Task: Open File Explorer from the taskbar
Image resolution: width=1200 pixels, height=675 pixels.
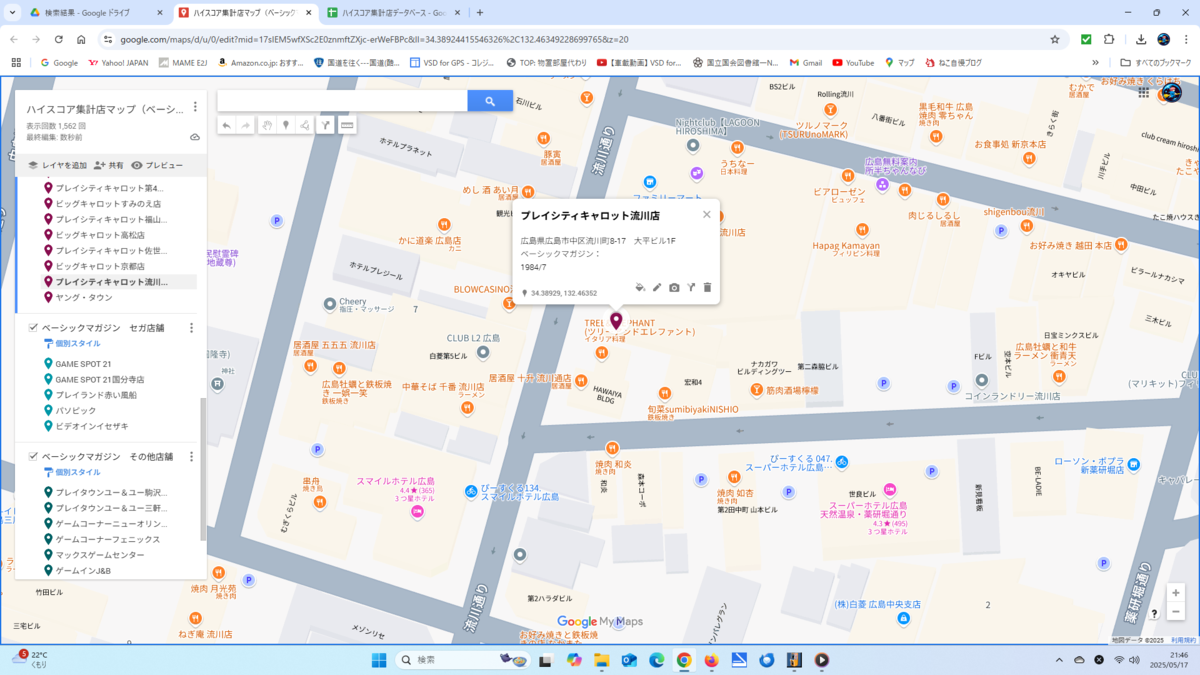Action: (601, 660)
